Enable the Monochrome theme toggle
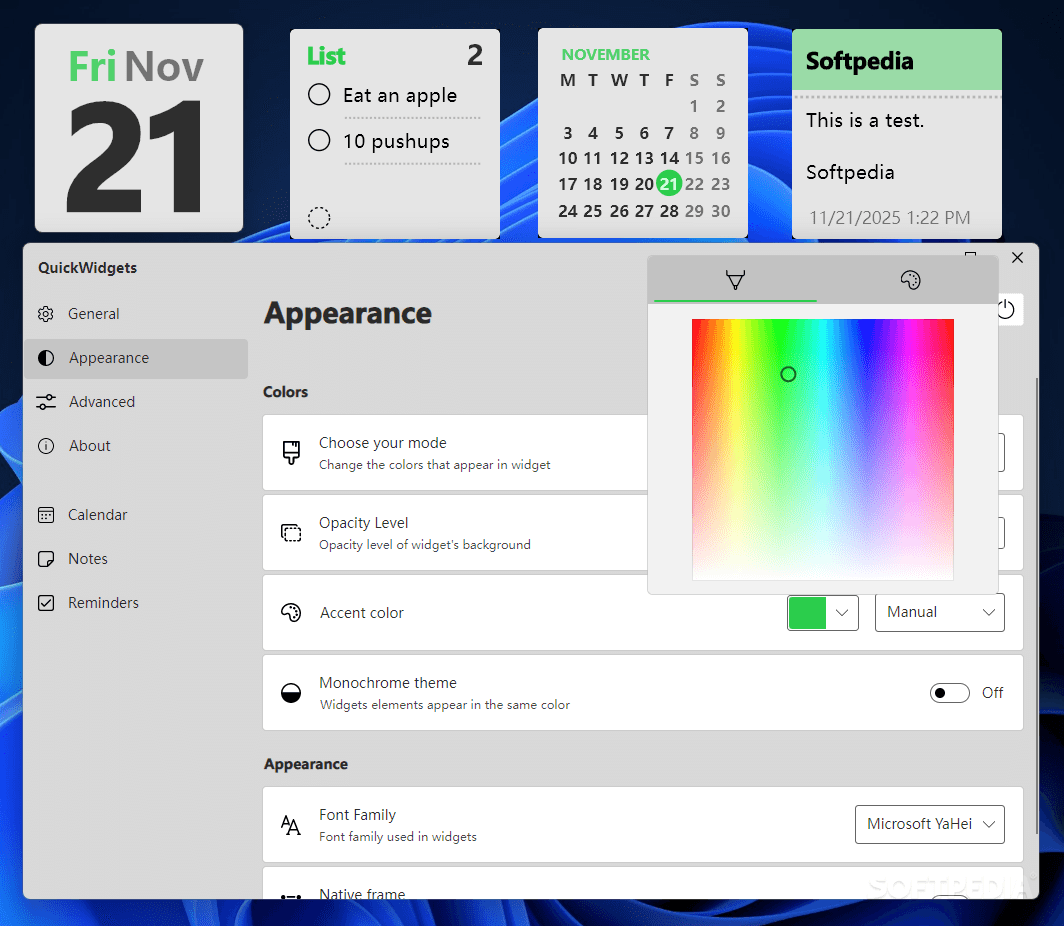 (949, 692)
